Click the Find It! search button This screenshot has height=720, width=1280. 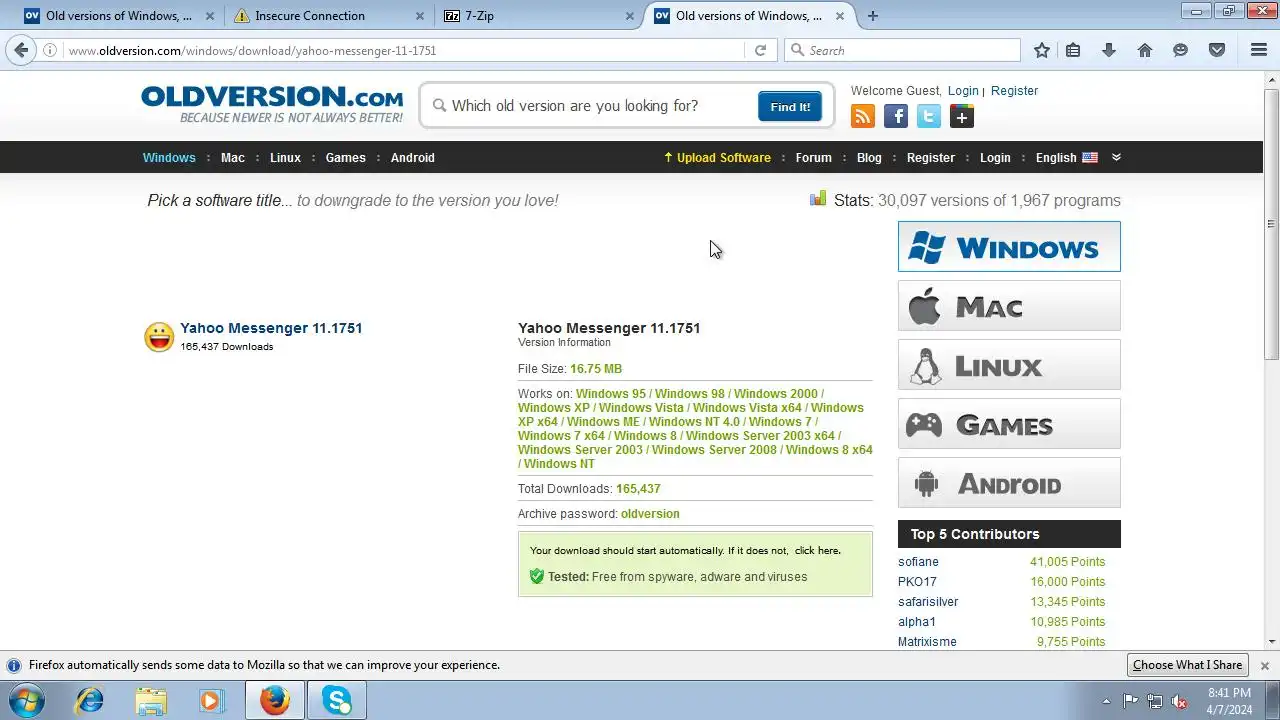pyautogui.click(x=790, y=107)
